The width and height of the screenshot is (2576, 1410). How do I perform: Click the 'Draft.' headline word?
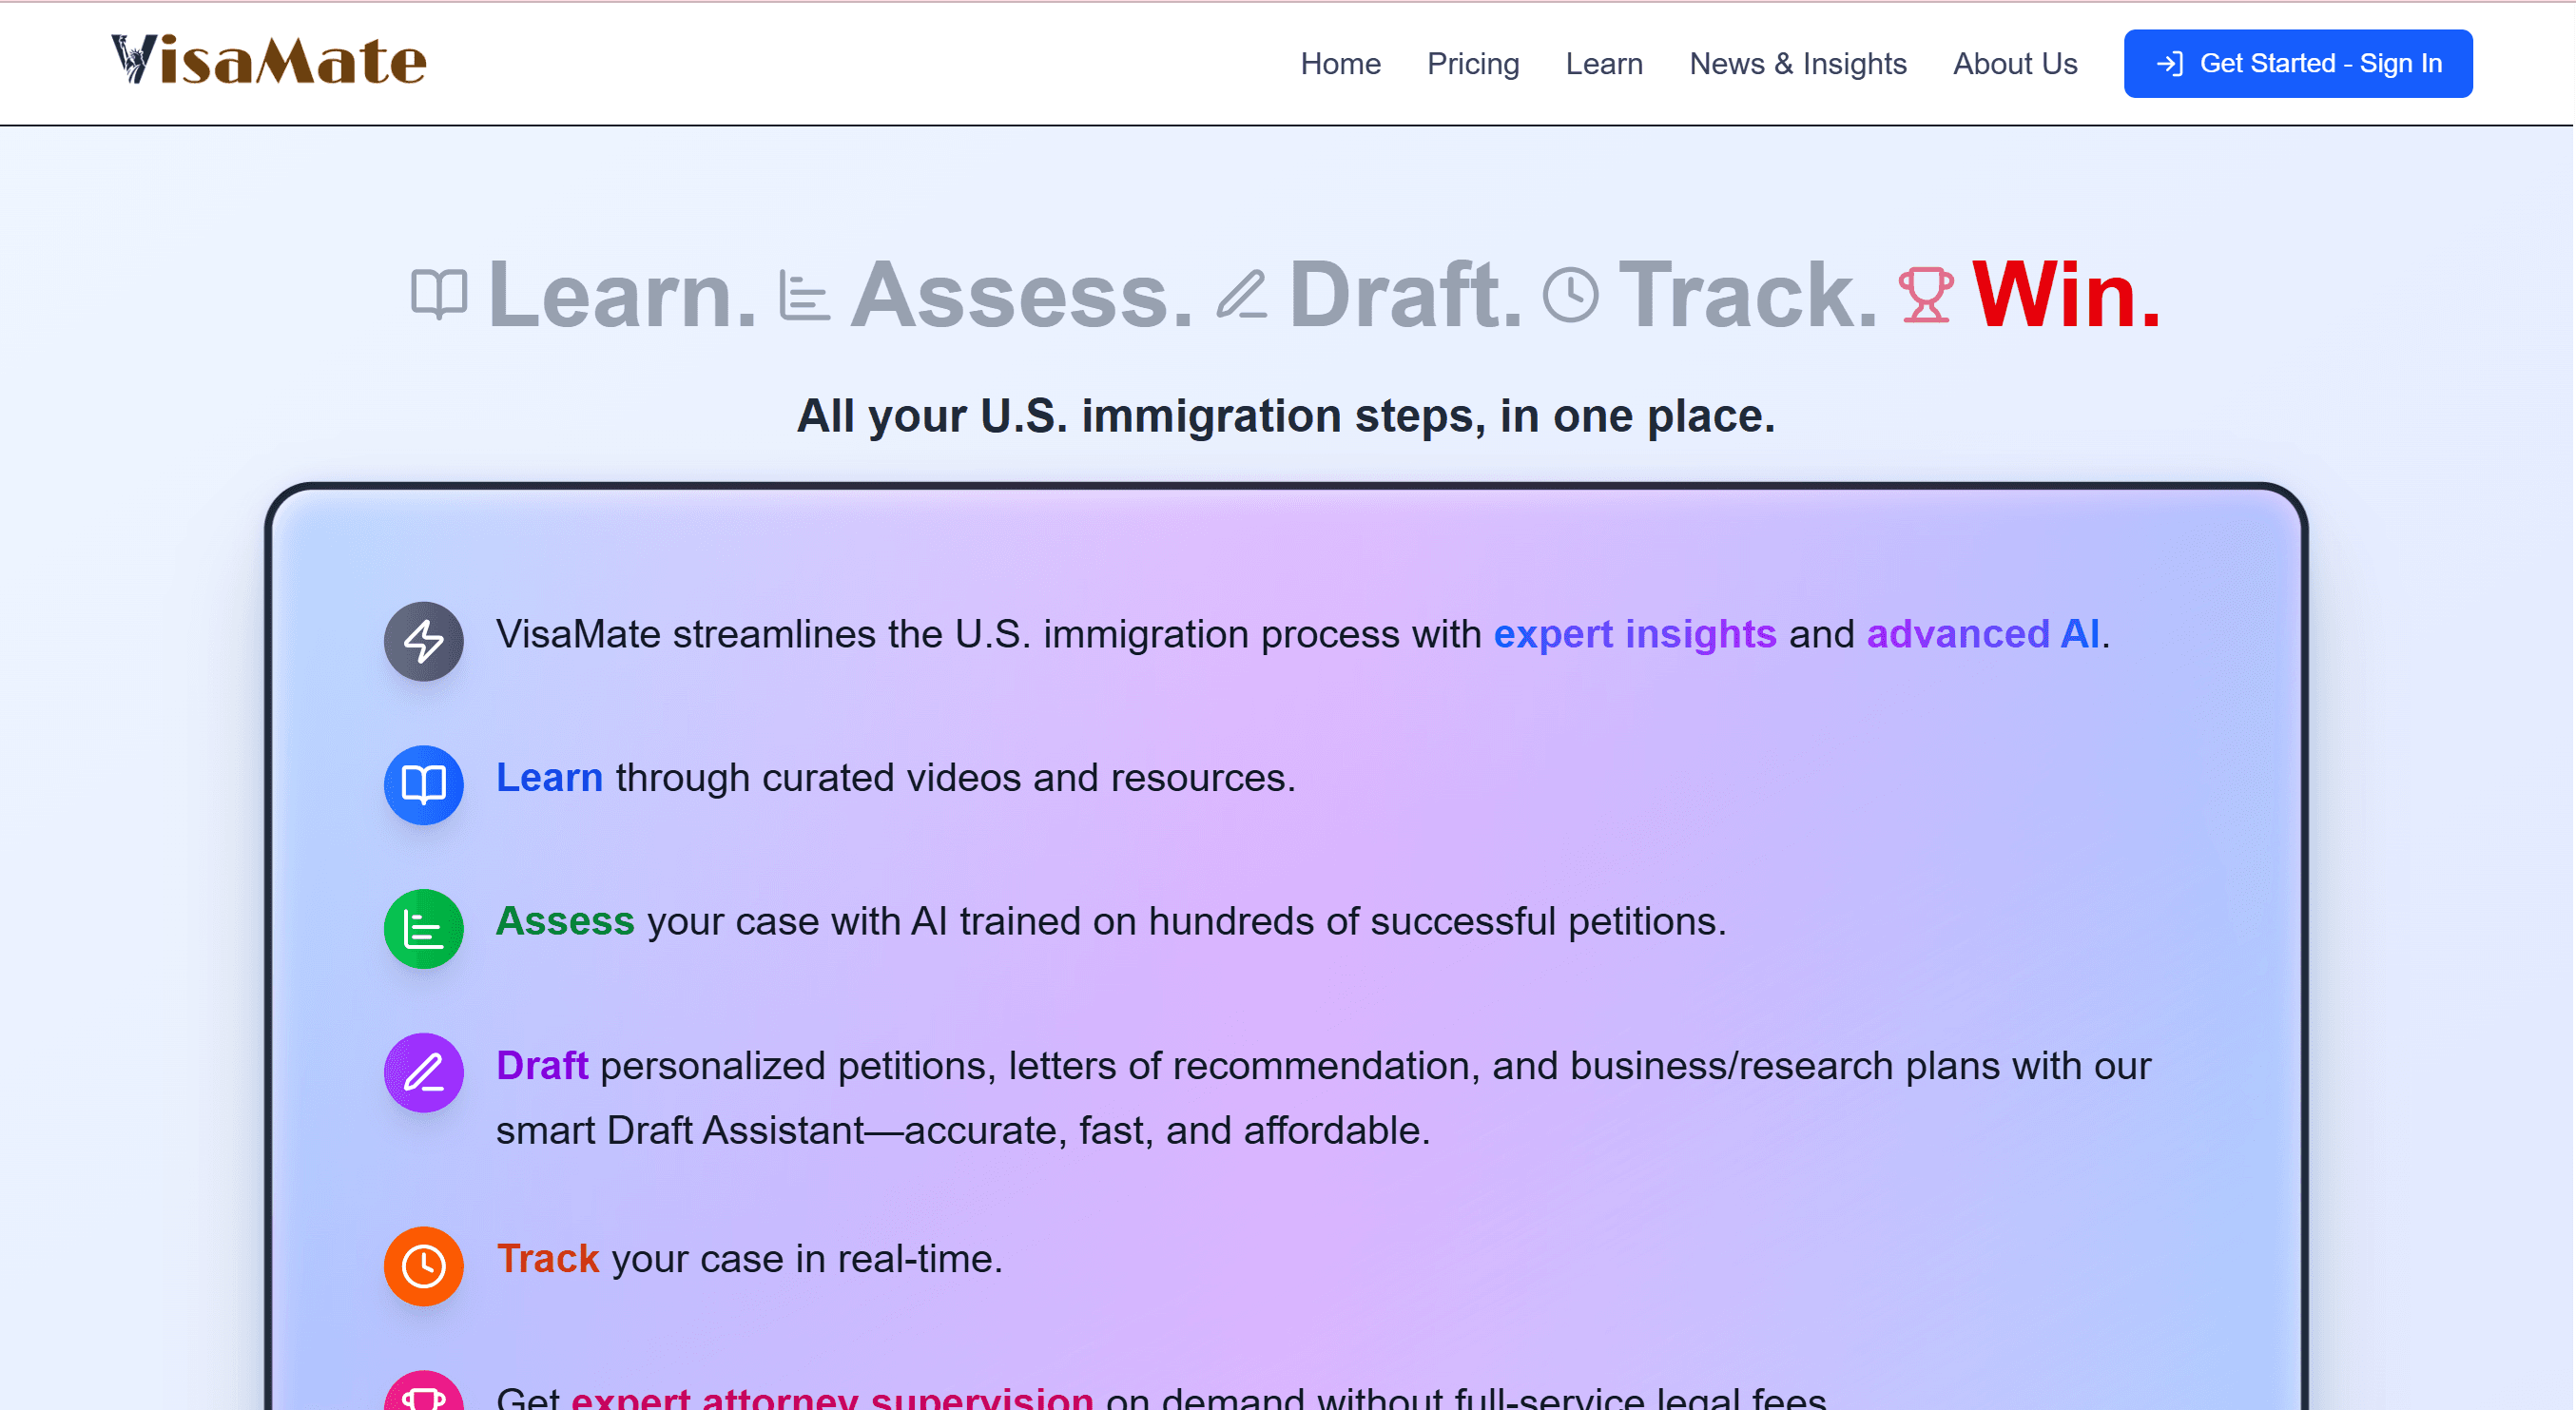point(1405,294)
